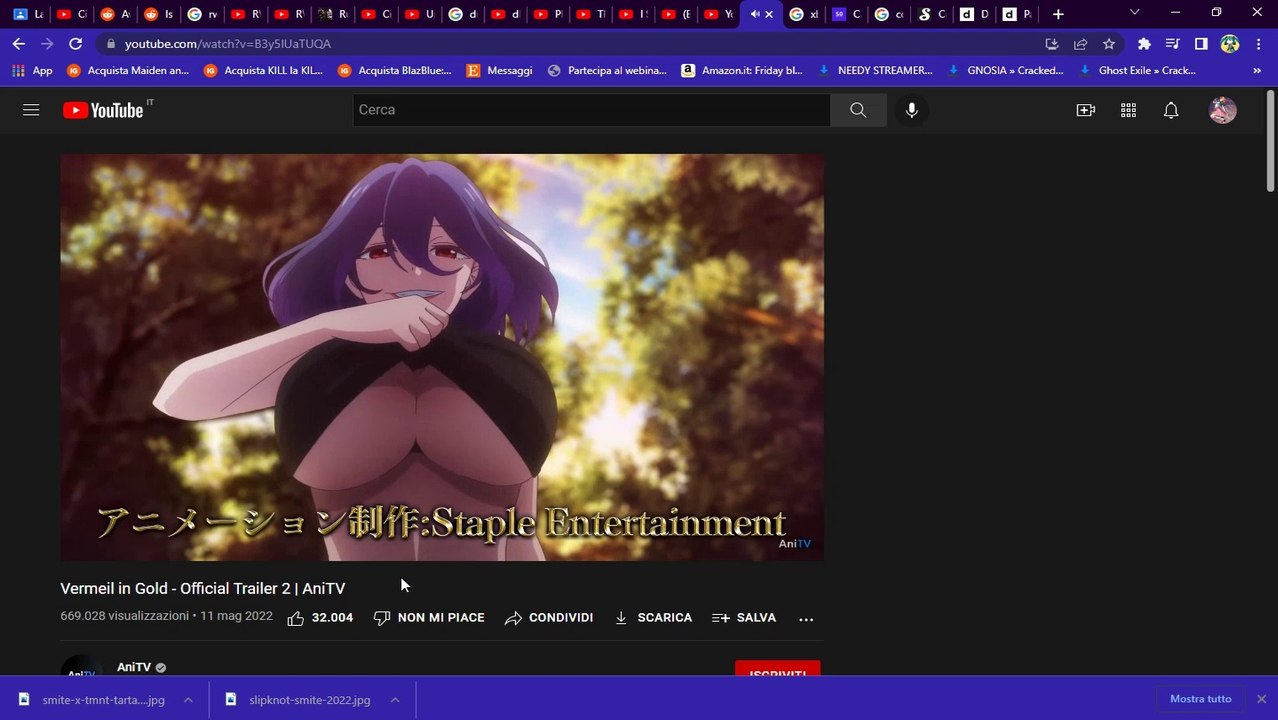
Task: Open the YouTube apps grid
Action: [x=1128, y=110]
